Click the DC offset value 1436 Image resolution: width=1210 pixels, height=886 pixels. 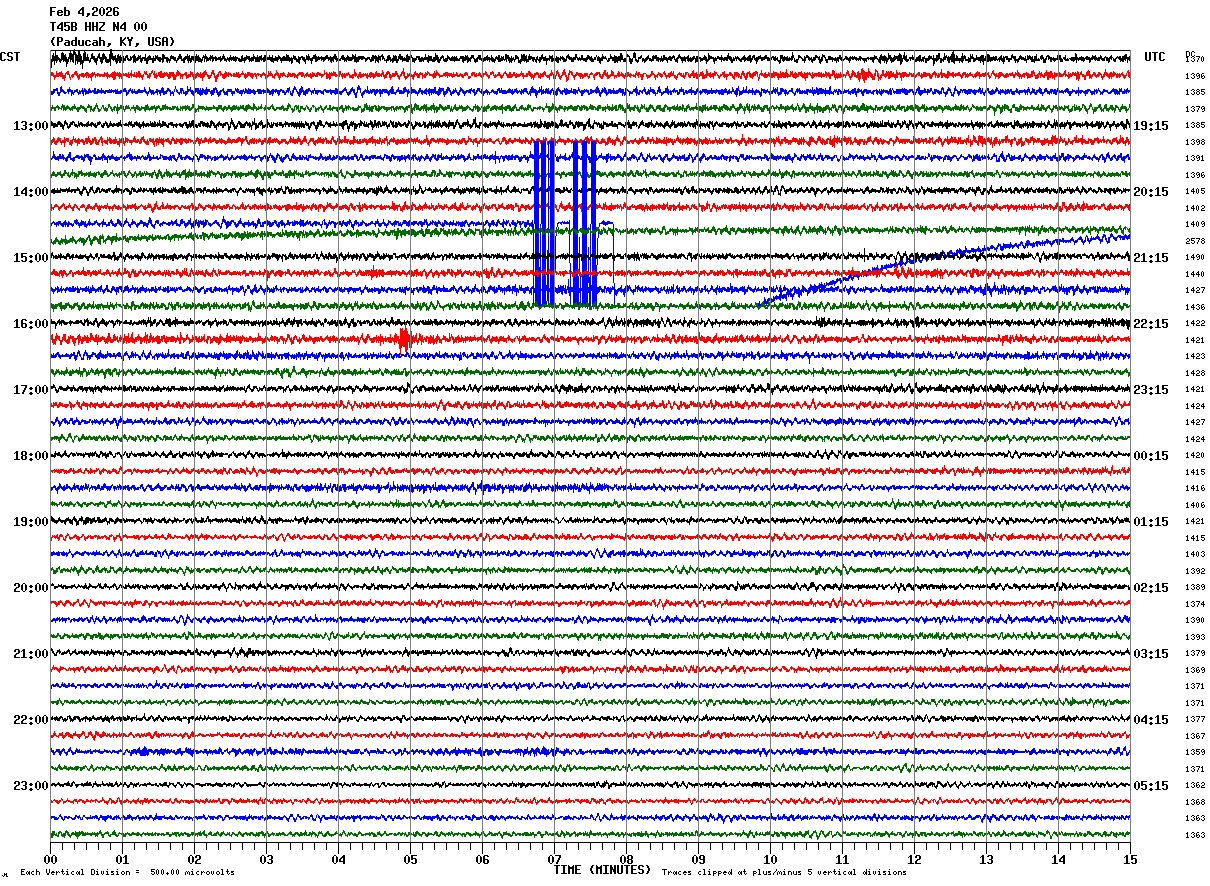[x=1195, y=307]
